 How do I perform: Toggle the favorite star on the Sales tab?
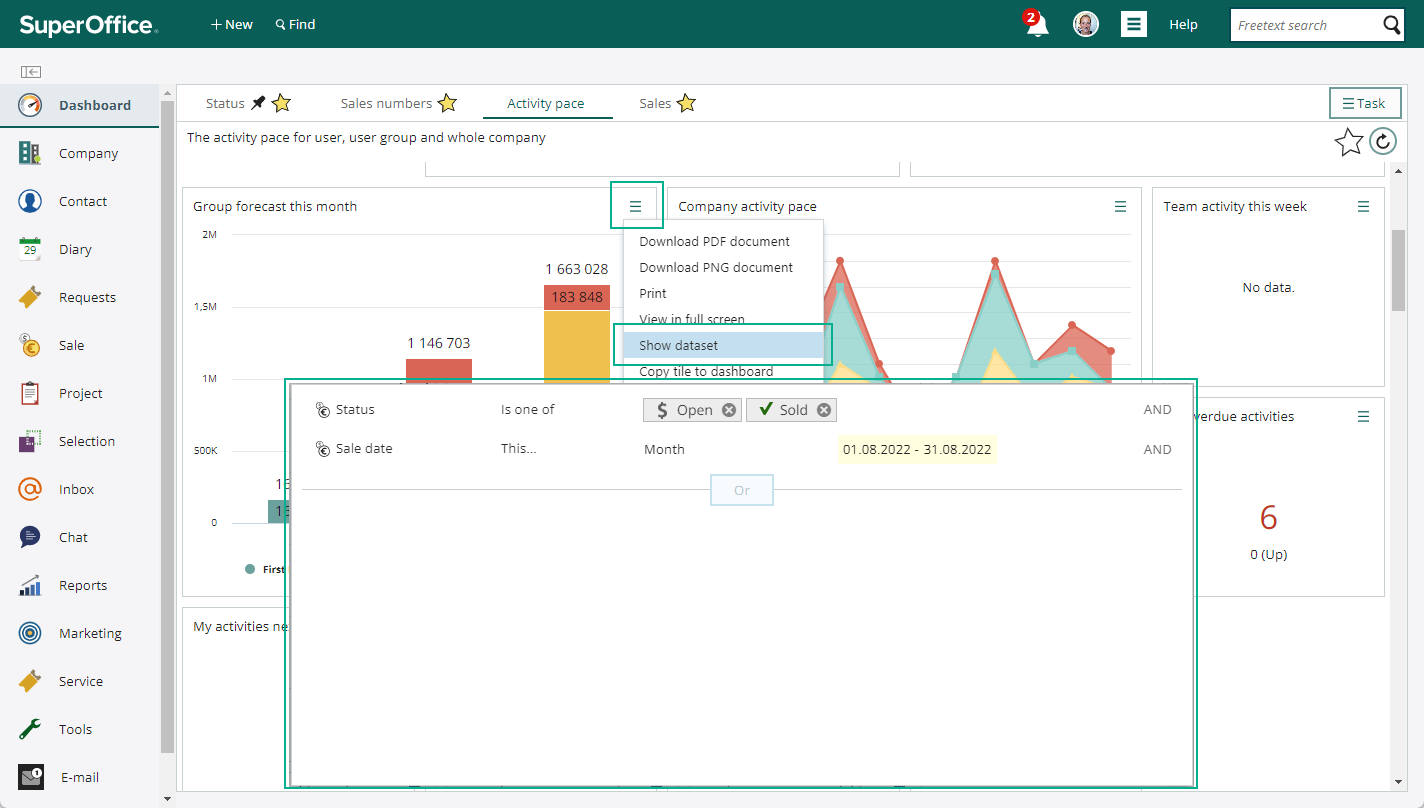[x=686, y=103]
